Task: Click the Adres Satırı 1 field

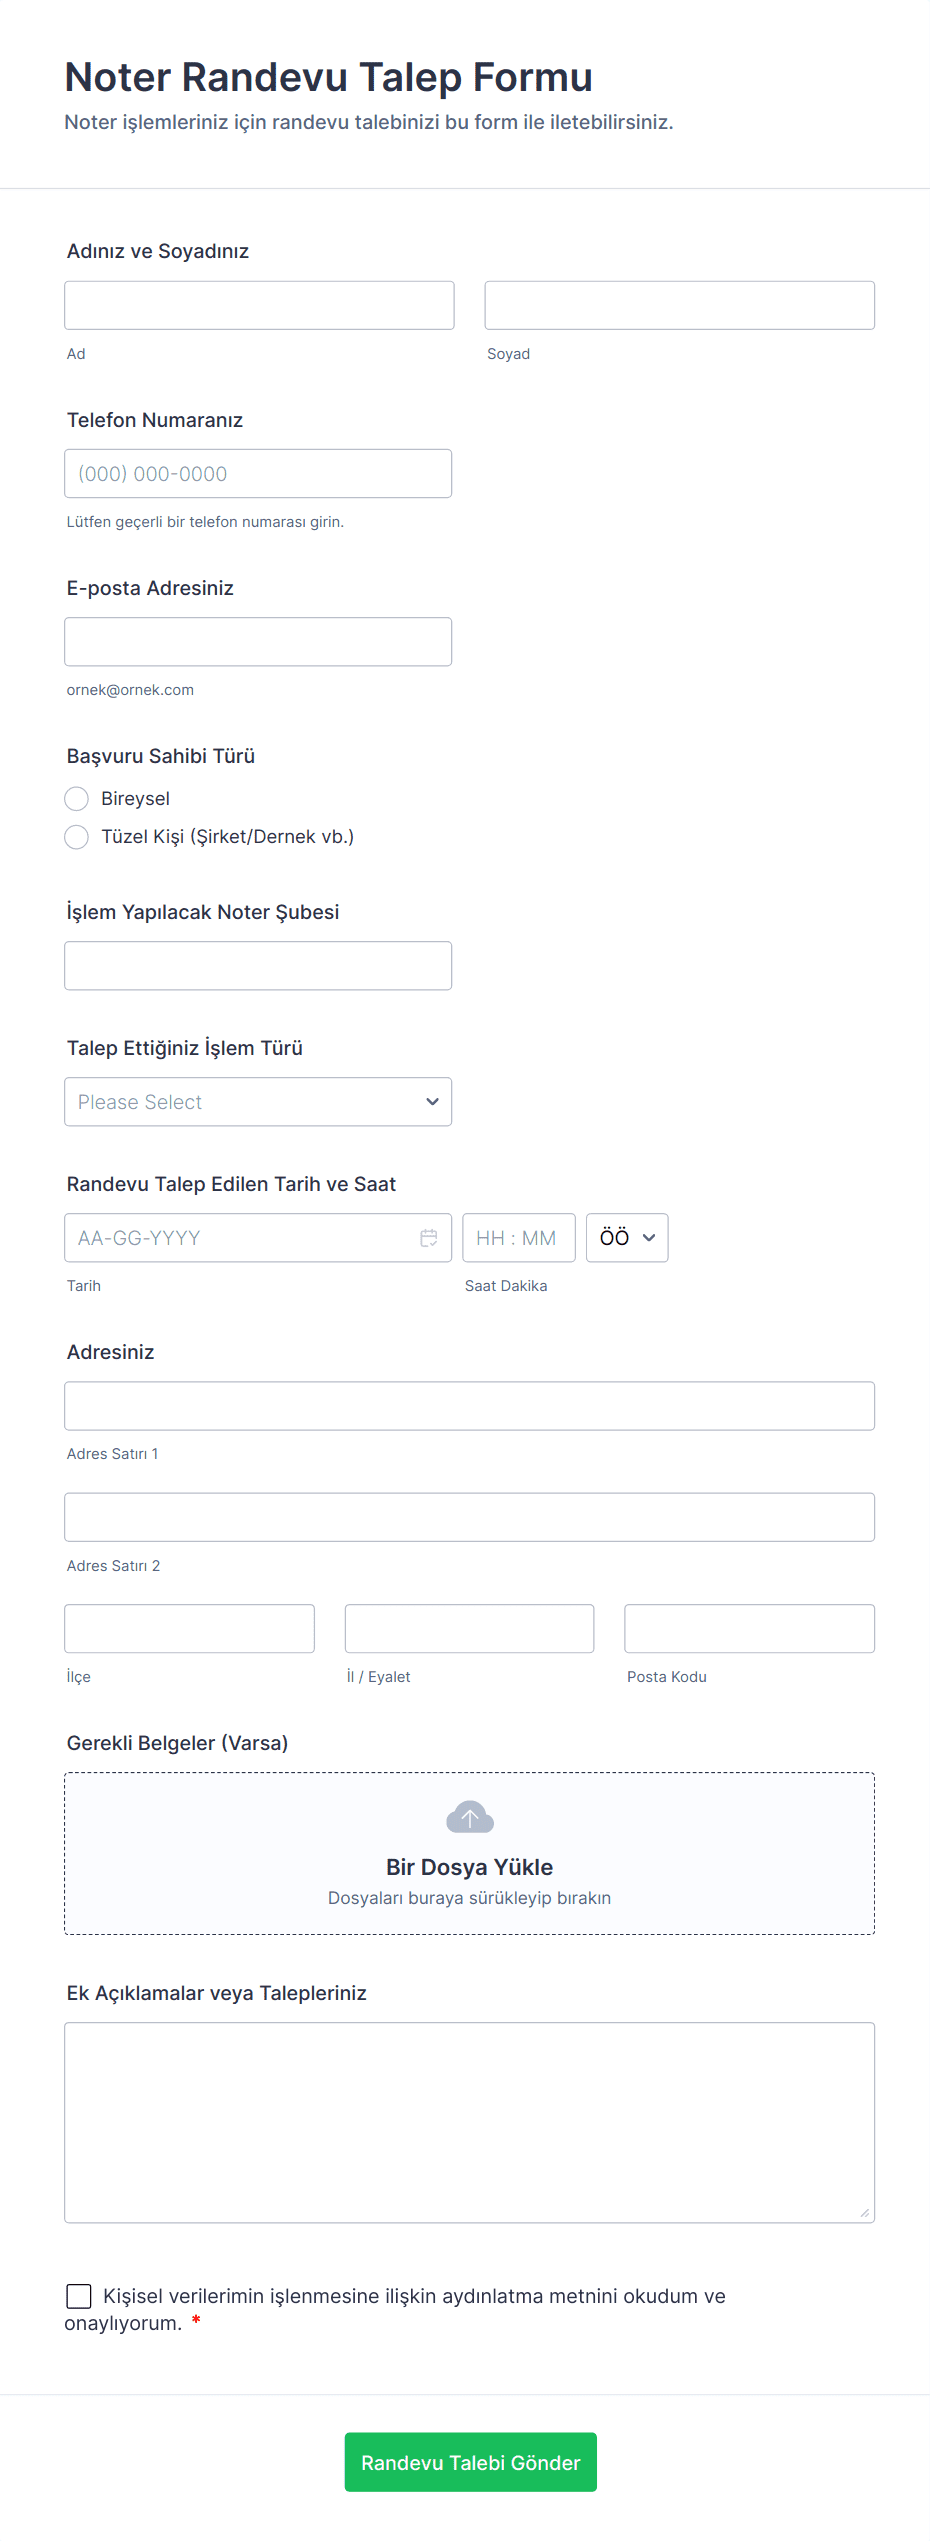Action: point(469,1406)
